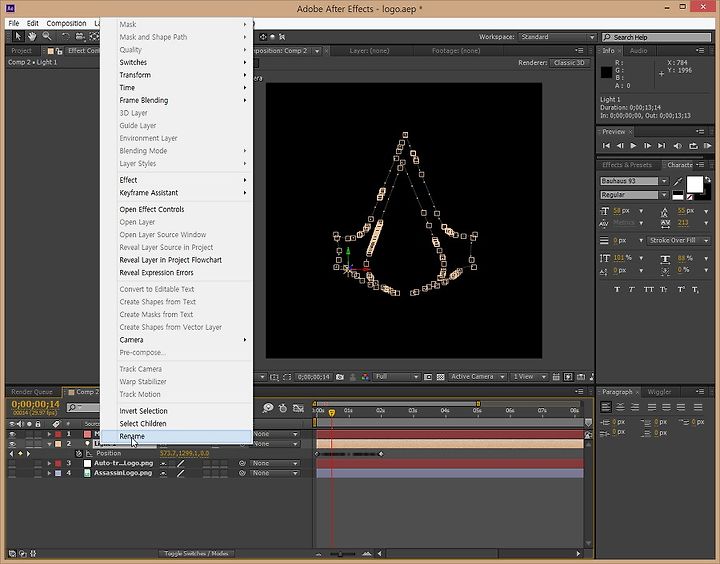Apply Faux Bold text style

(617, 289)
